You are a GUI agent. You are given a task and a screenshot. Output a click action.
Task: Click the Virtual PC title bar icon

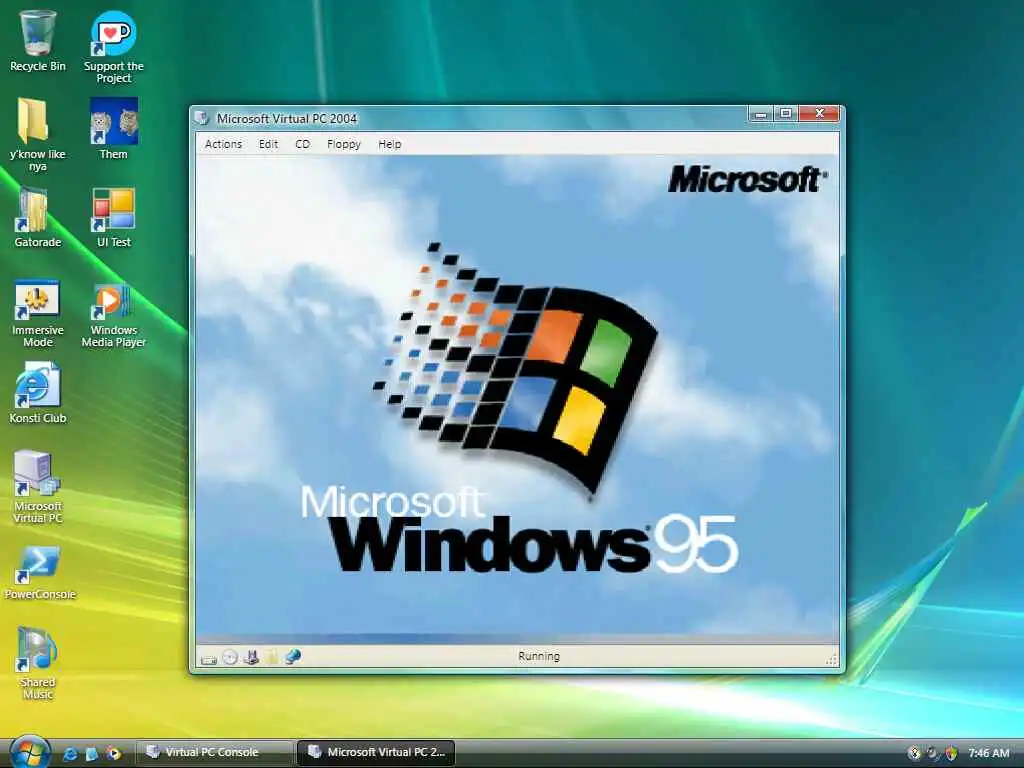coord(202,118)
